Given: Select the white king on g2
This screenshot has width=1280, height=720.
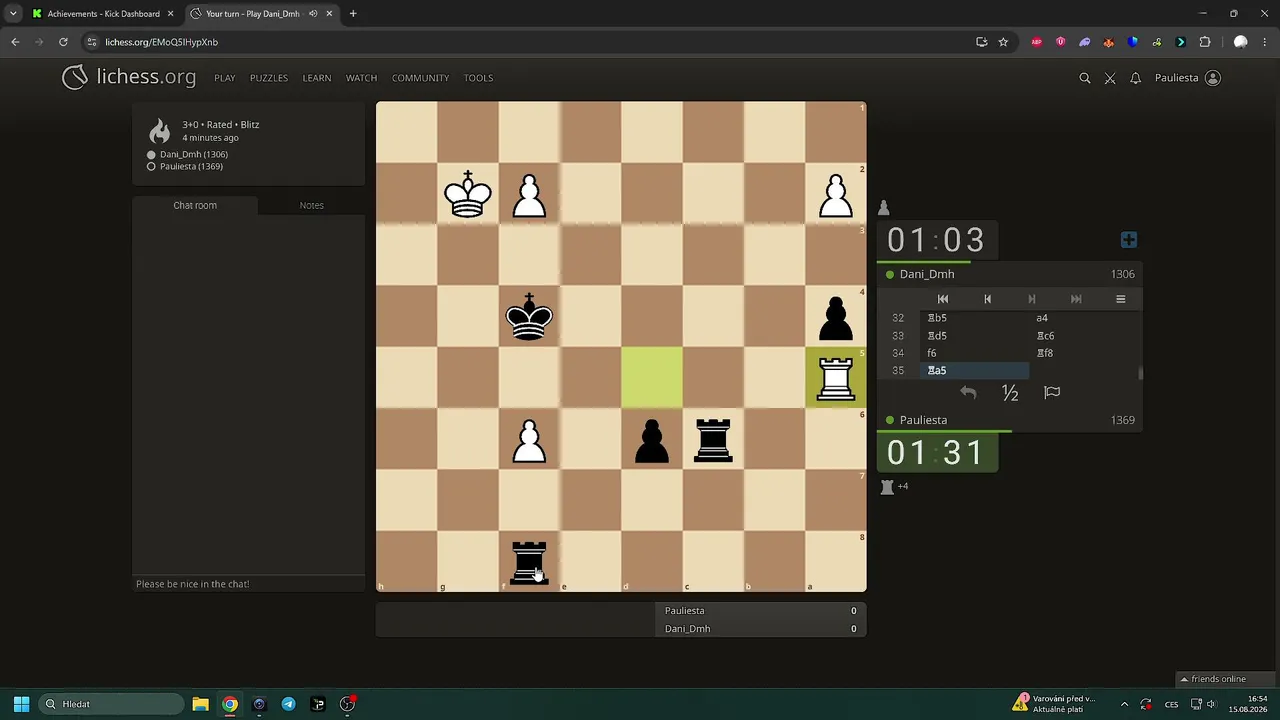Looking at the screenshot, I should [x=468, y=194].
